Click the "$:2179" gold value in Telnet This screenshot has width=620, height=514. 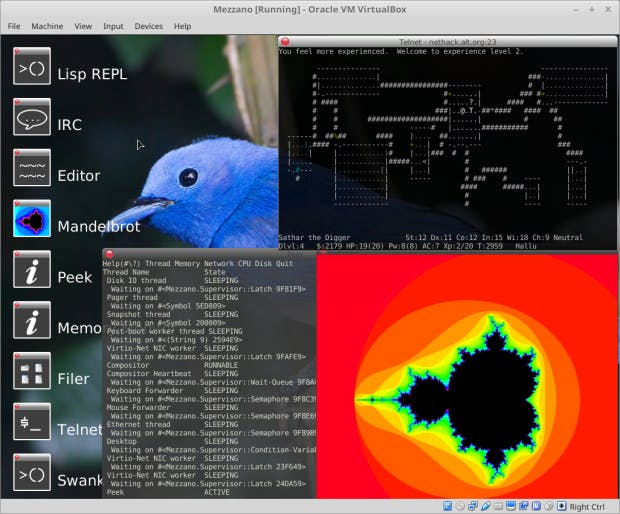tap(329, 246)
